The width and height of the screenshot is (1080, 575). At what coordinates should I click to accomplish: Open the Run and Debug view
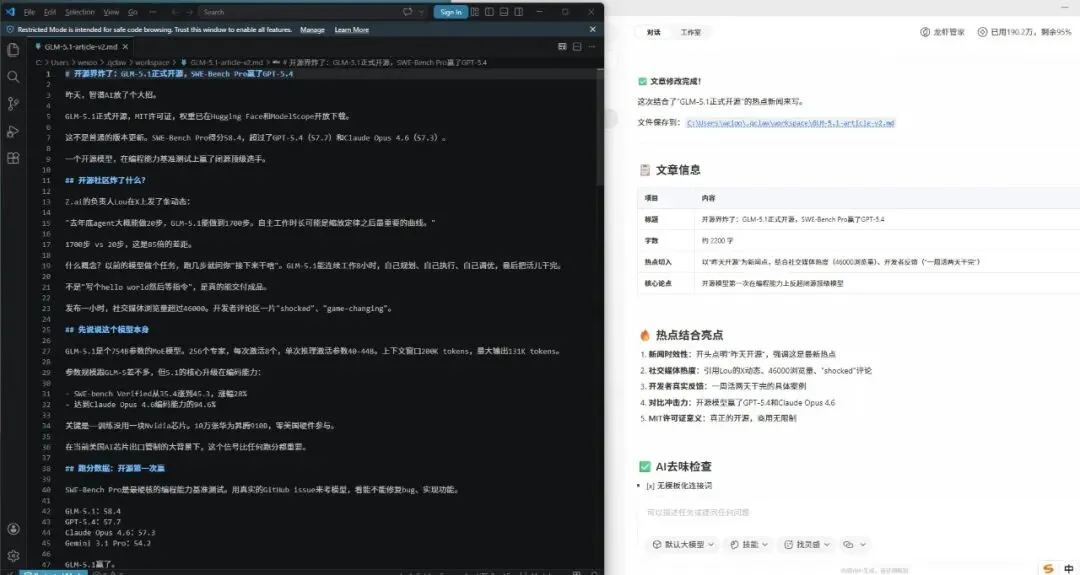(x=12, y=131)
